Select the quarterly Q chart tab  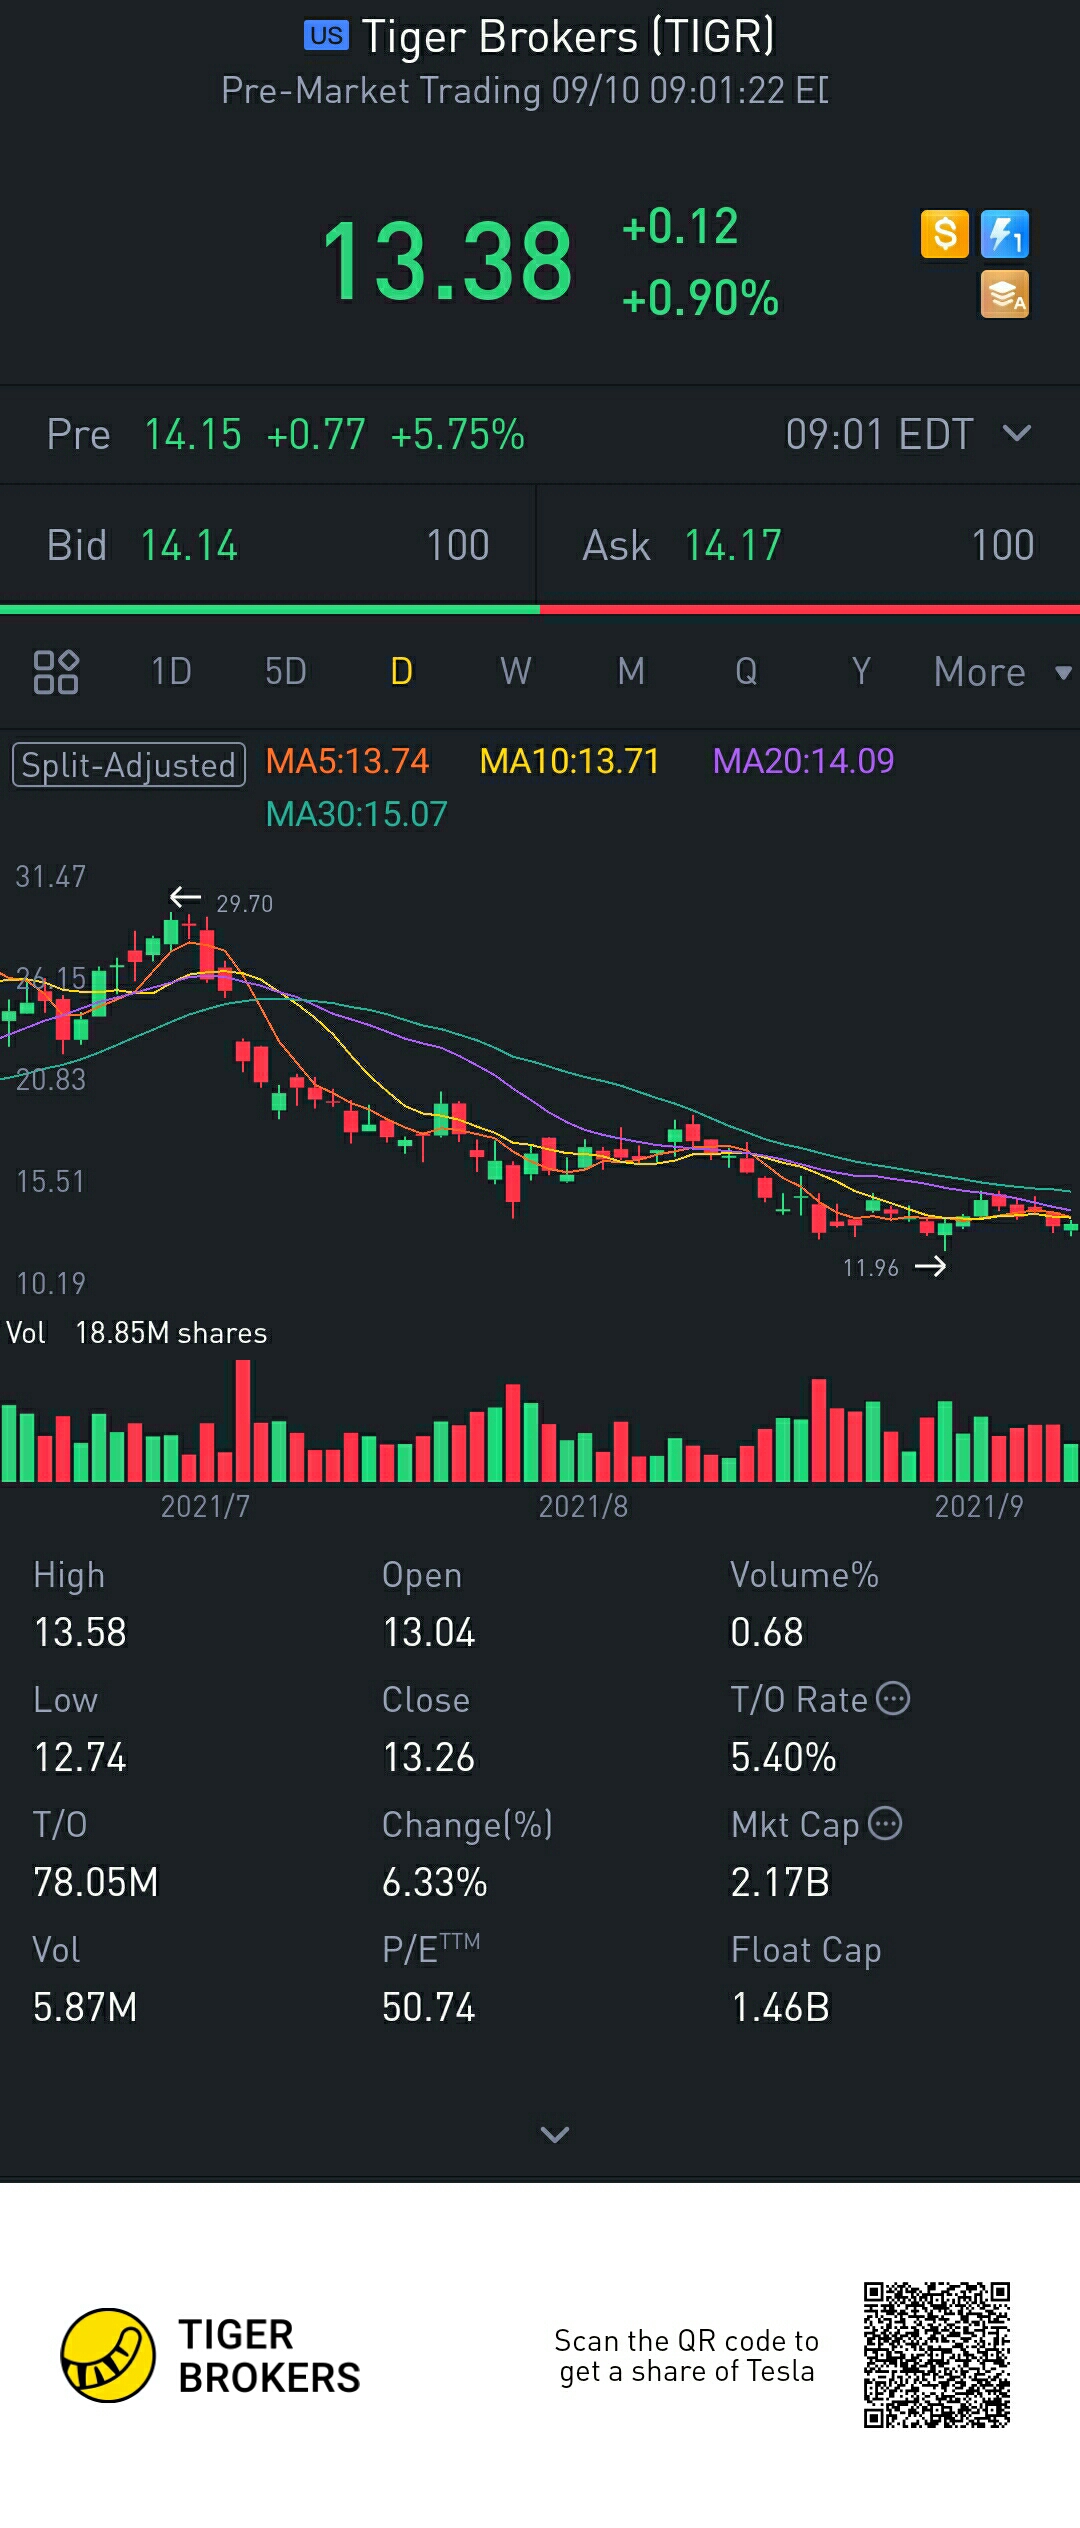(x=746, y=672)
